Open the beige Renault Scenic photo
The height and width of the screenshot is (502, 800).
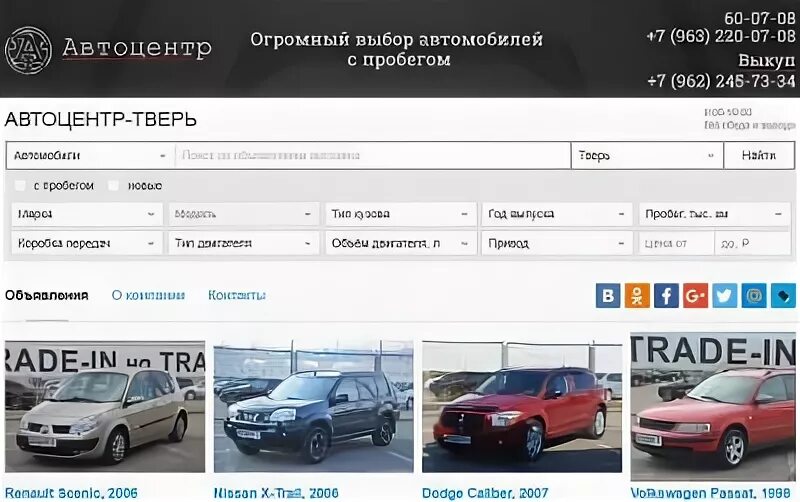tap(105, 407)
